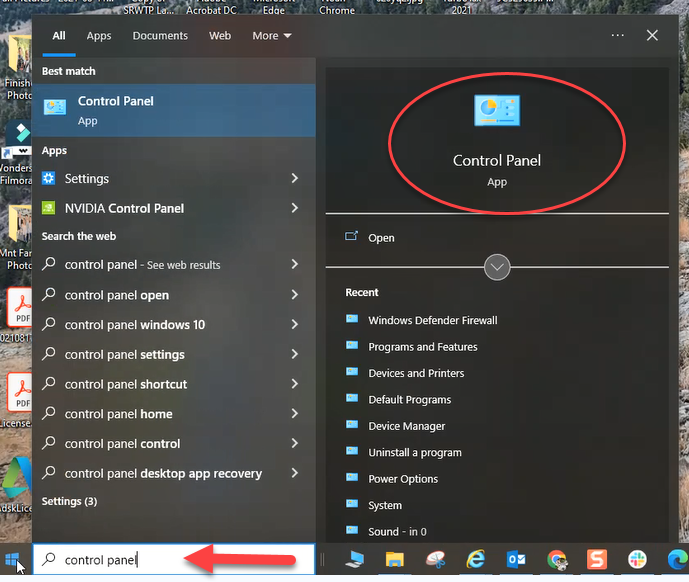Viewport: 689px width, 582px height.
Task: Open Snagit from the taskbar
Action: (x=597, y=560)
